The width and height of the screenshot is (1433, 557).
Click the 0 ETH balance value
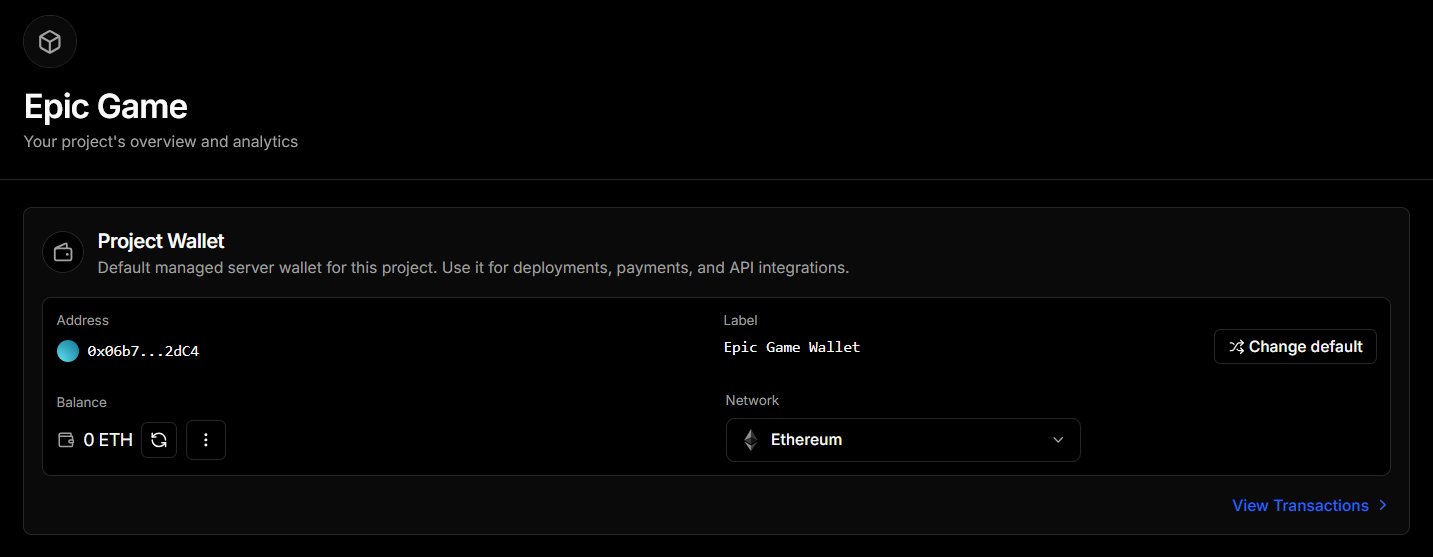pos(108,440)
